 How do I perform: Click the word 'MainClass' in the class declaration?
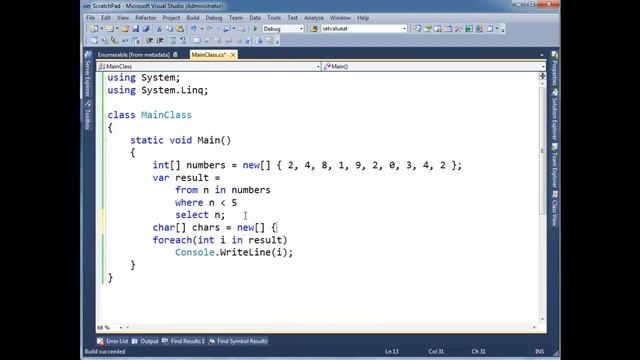point(166,115)
